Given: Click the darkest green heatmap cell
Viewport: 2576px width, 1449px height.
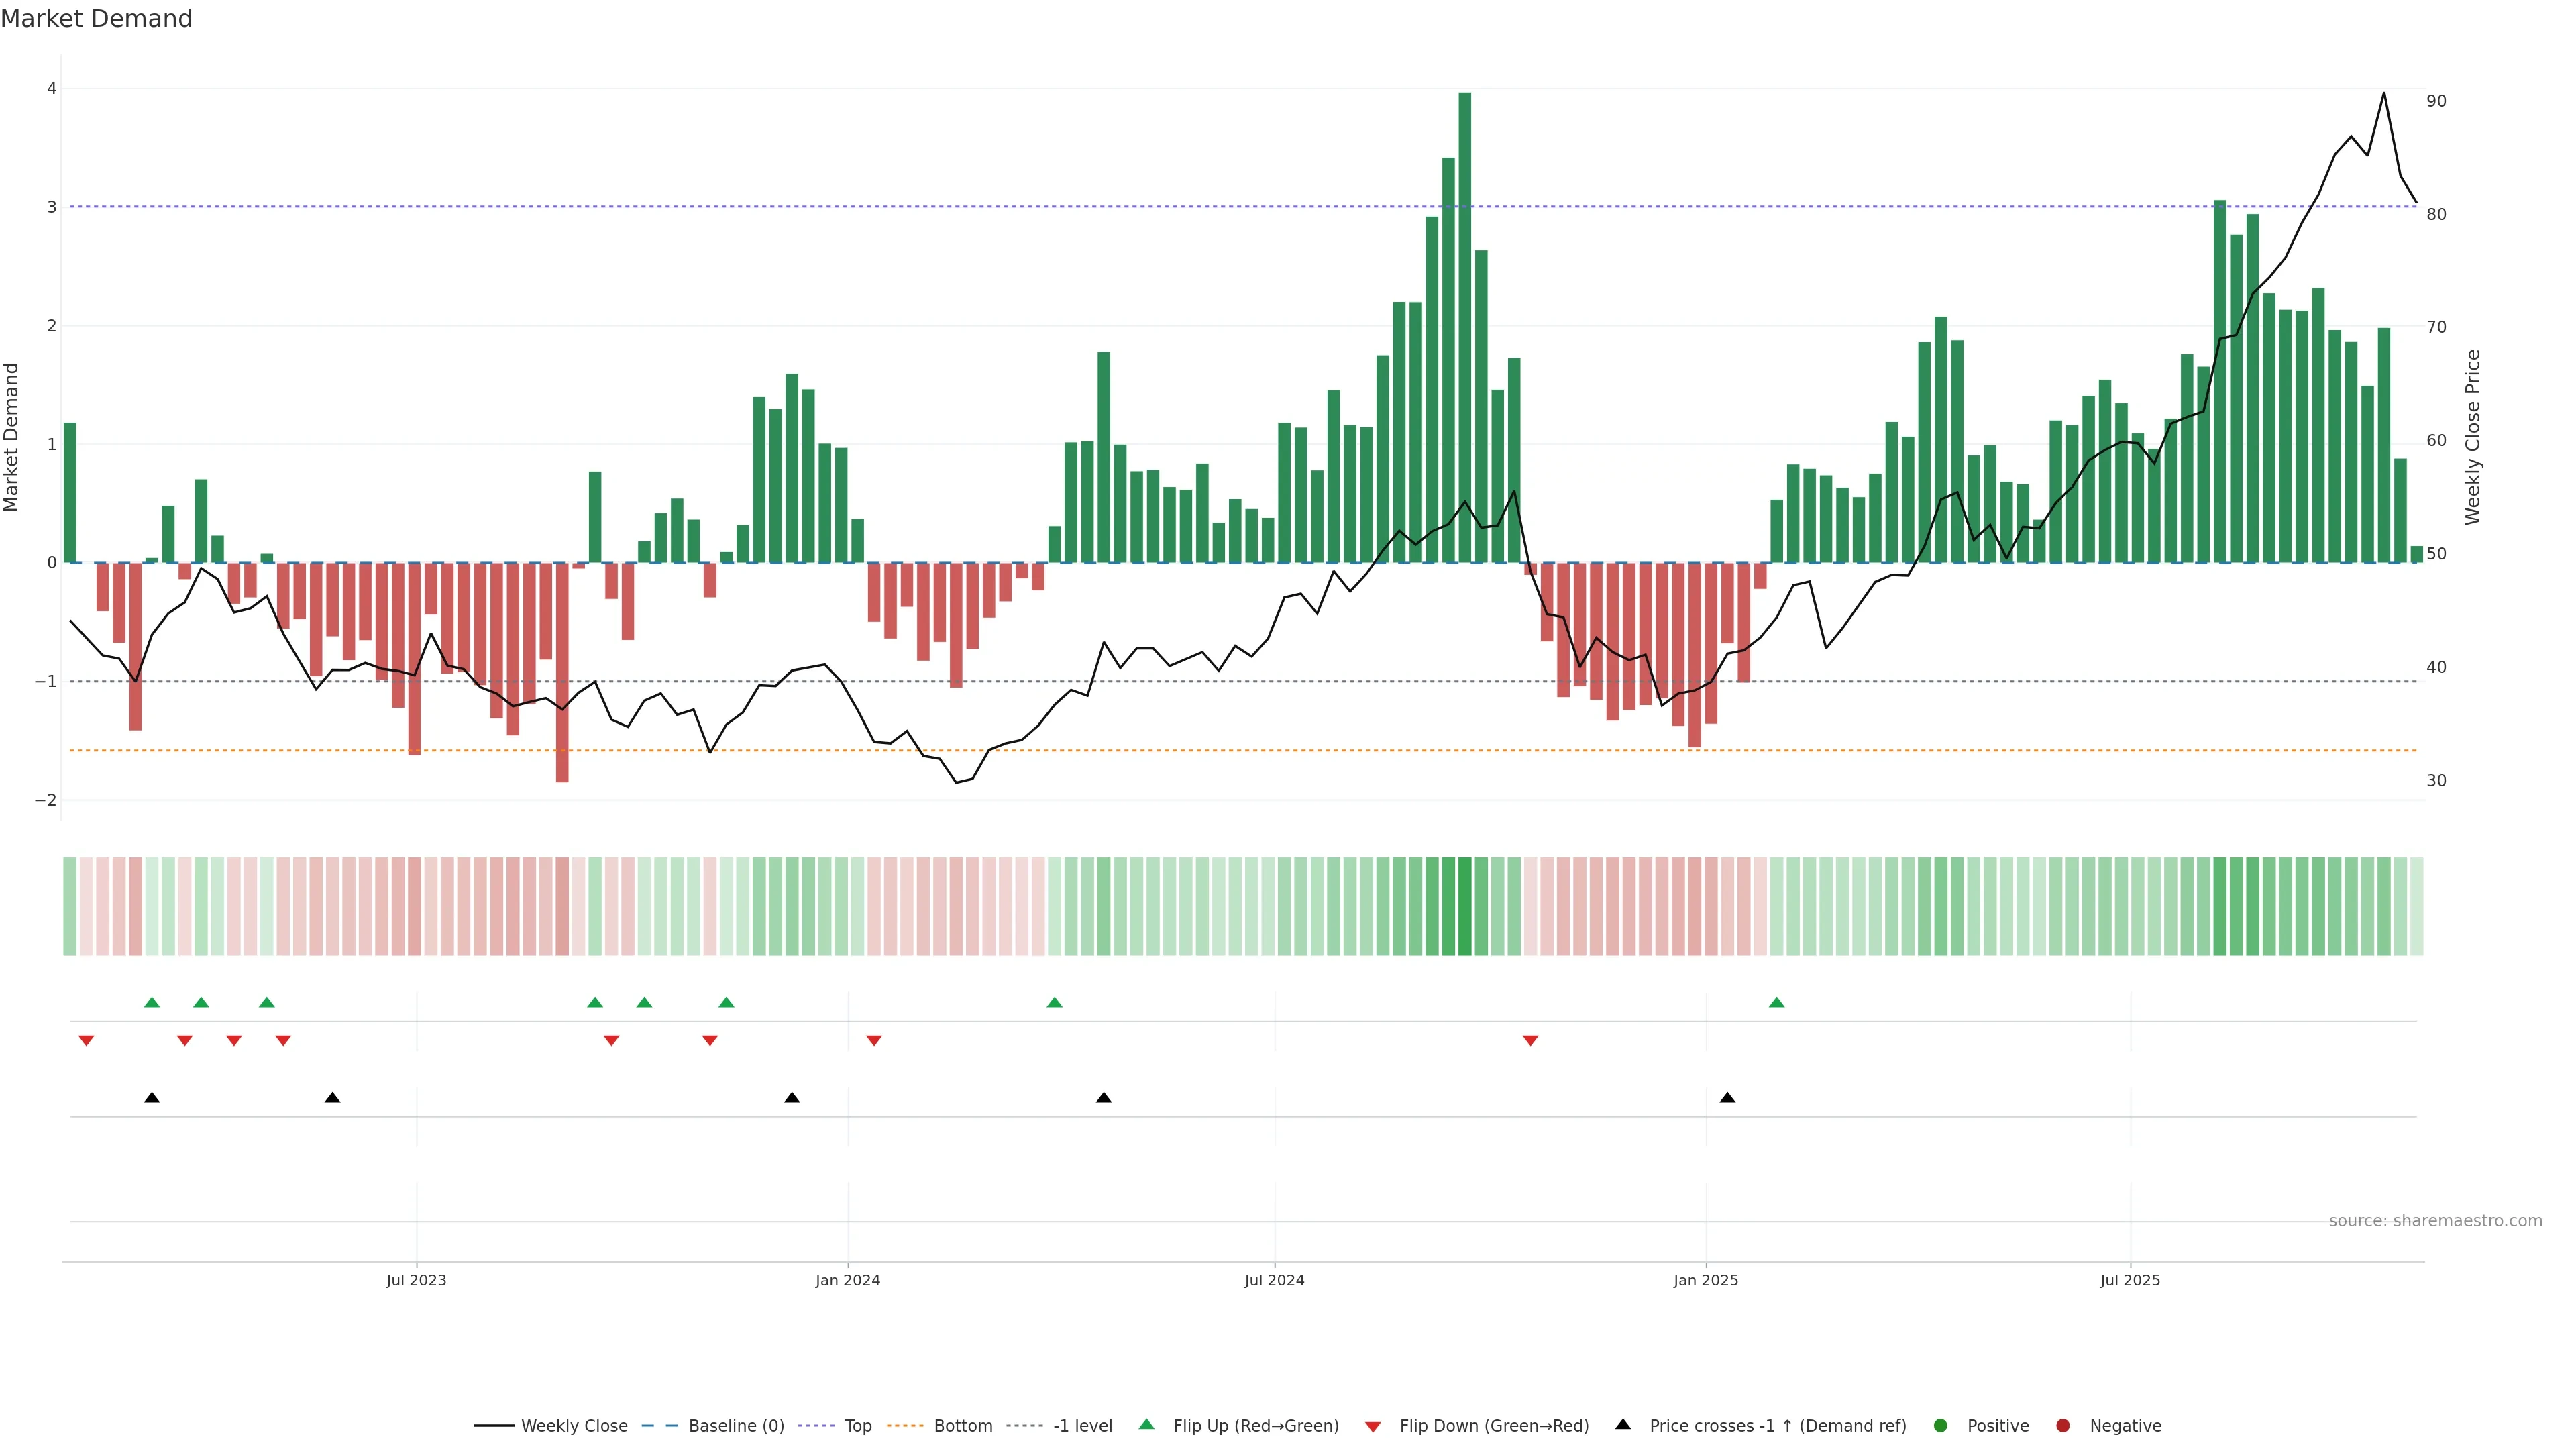Looking at the screenshot, I should (1465, 906).
